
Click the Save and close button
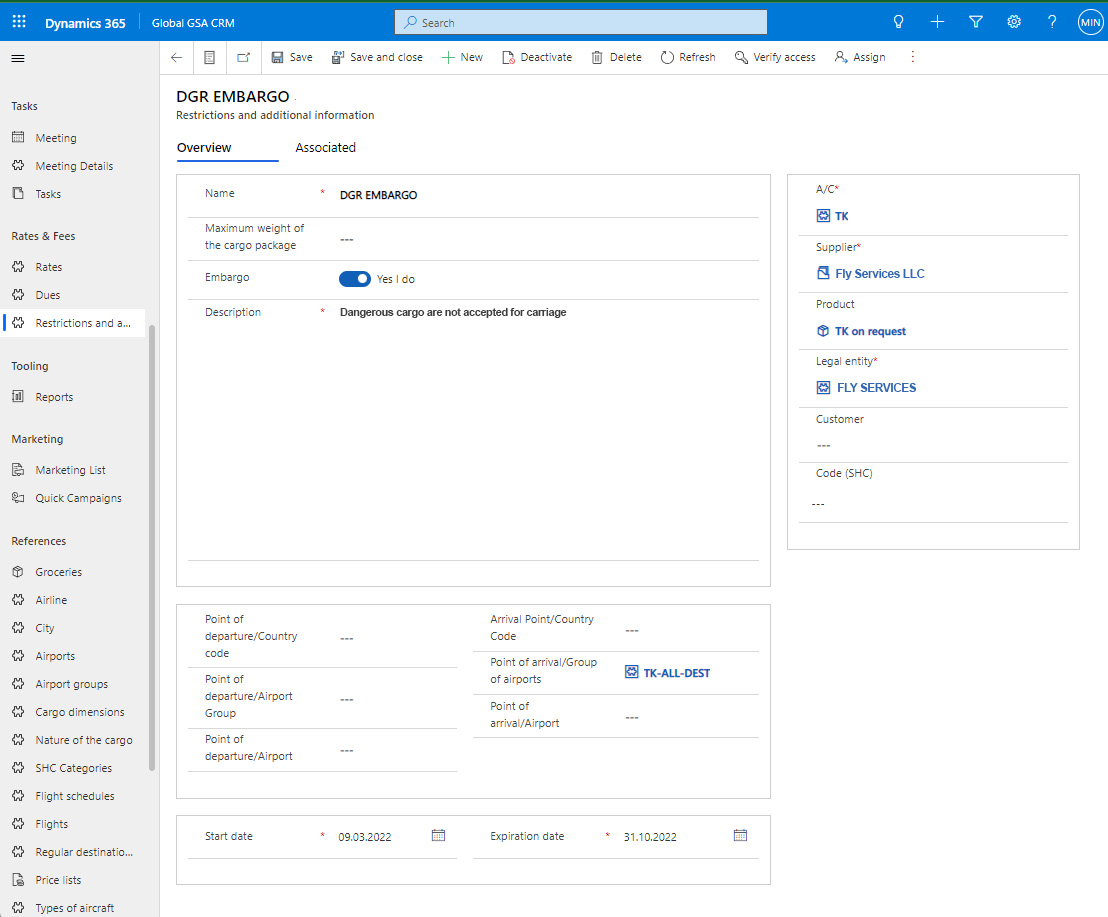point(377,58)
